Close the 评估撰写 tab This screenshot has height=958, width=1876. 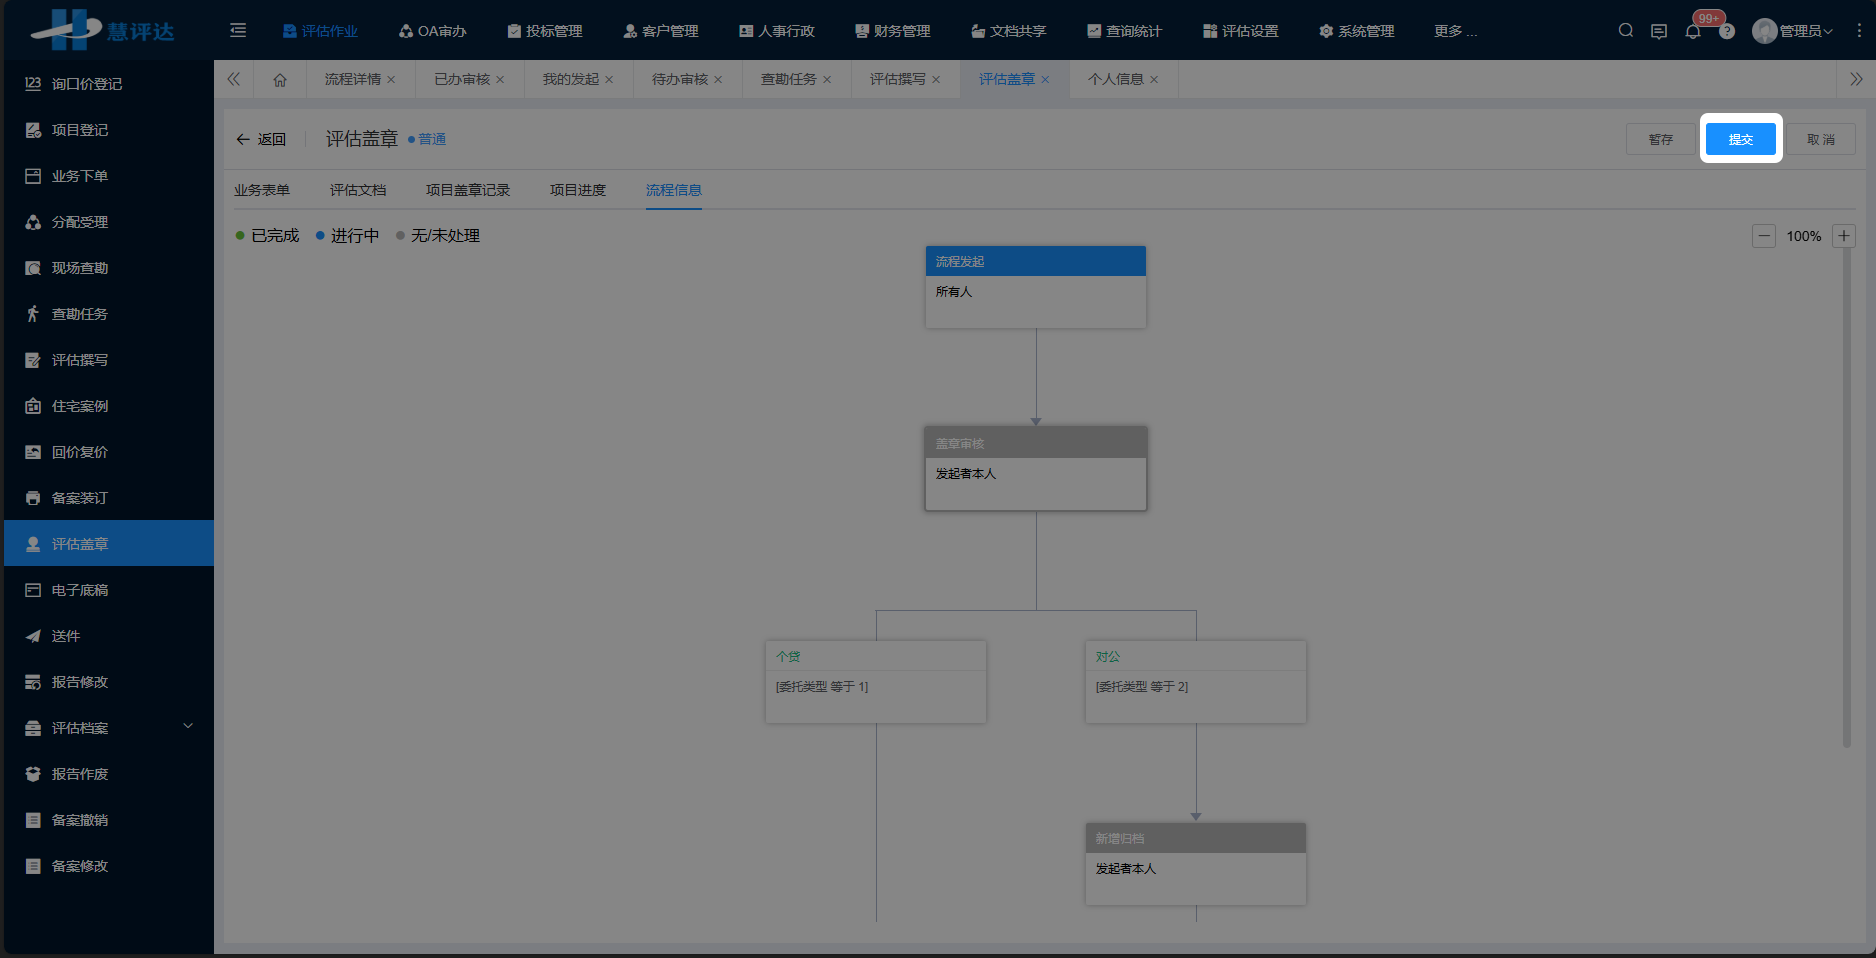(x=936, y=80)
